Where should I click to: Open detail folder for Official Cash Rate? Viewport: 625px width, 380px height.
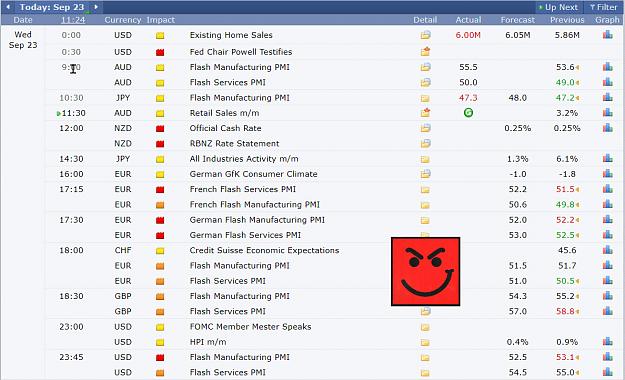(x=425, y=128)
